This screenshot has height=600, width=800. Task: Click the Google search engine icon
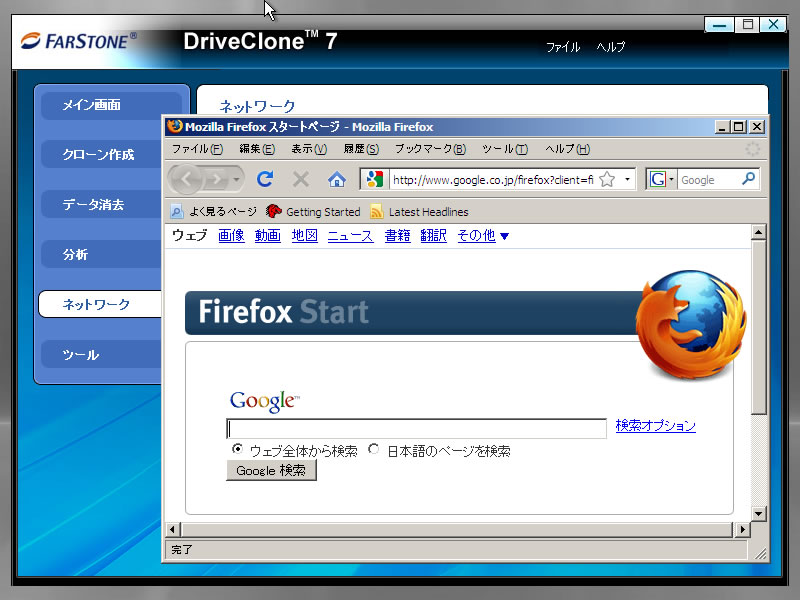pos(658,180)
